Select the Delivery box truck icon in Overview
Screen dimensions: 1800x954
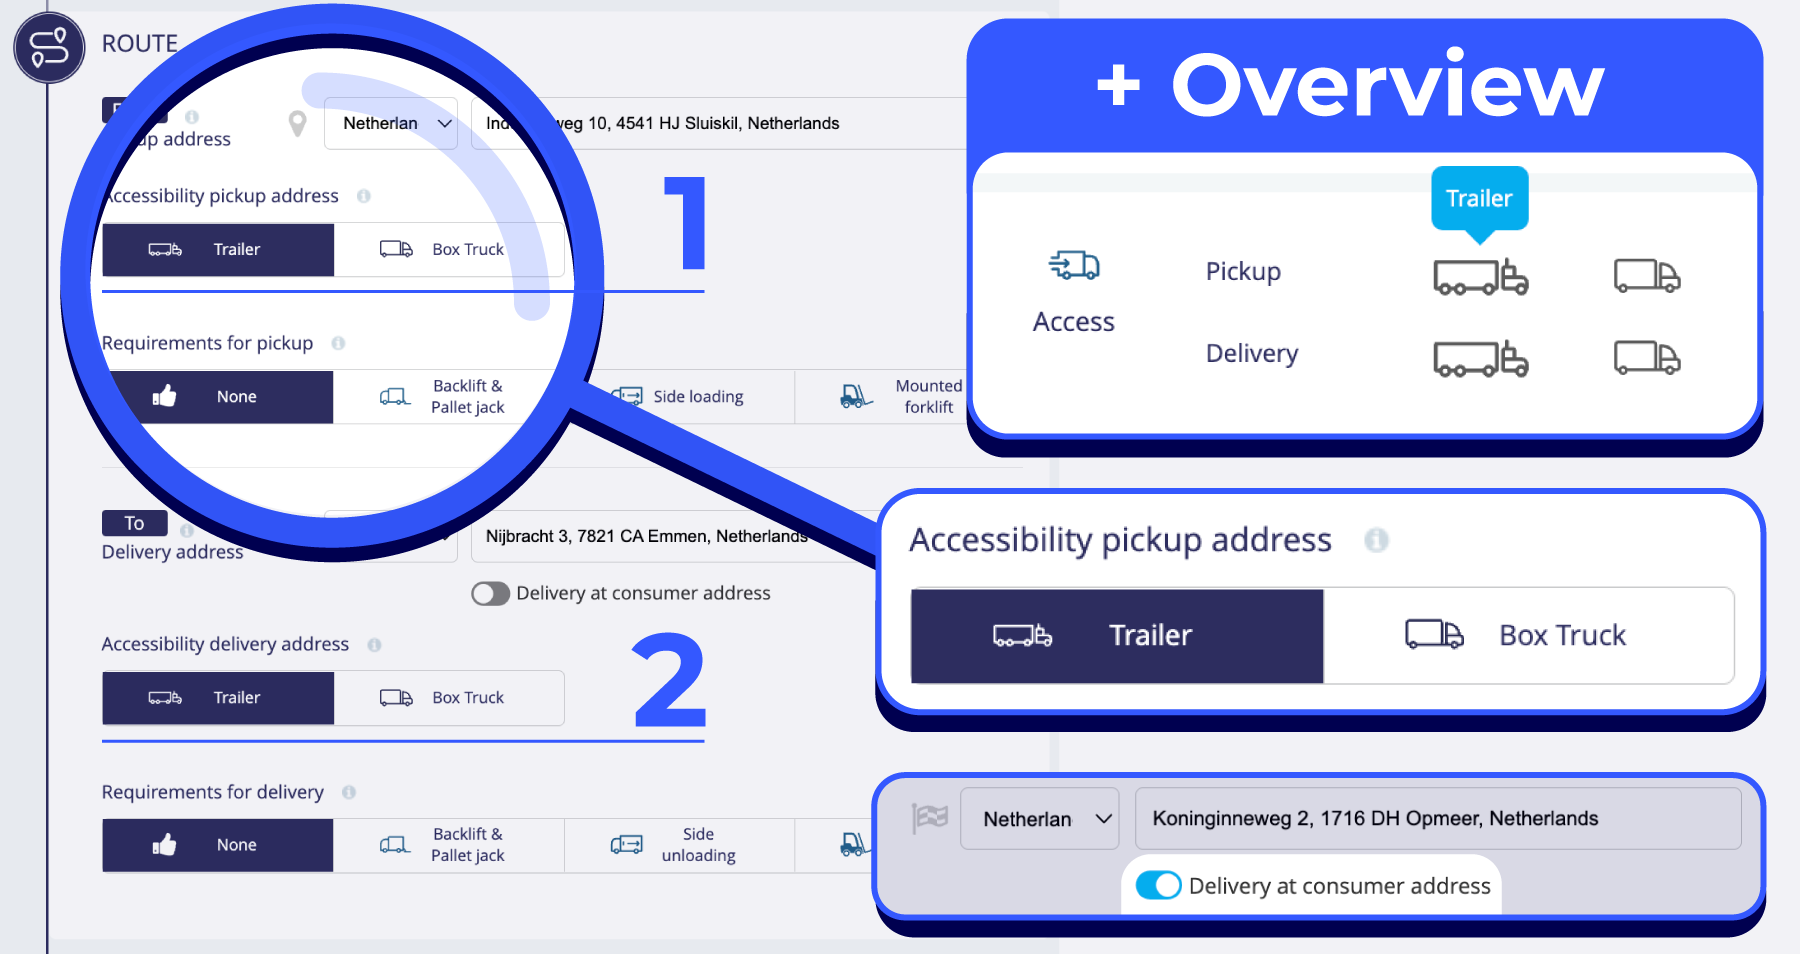pyautogui.click(x=1647, y=357)
